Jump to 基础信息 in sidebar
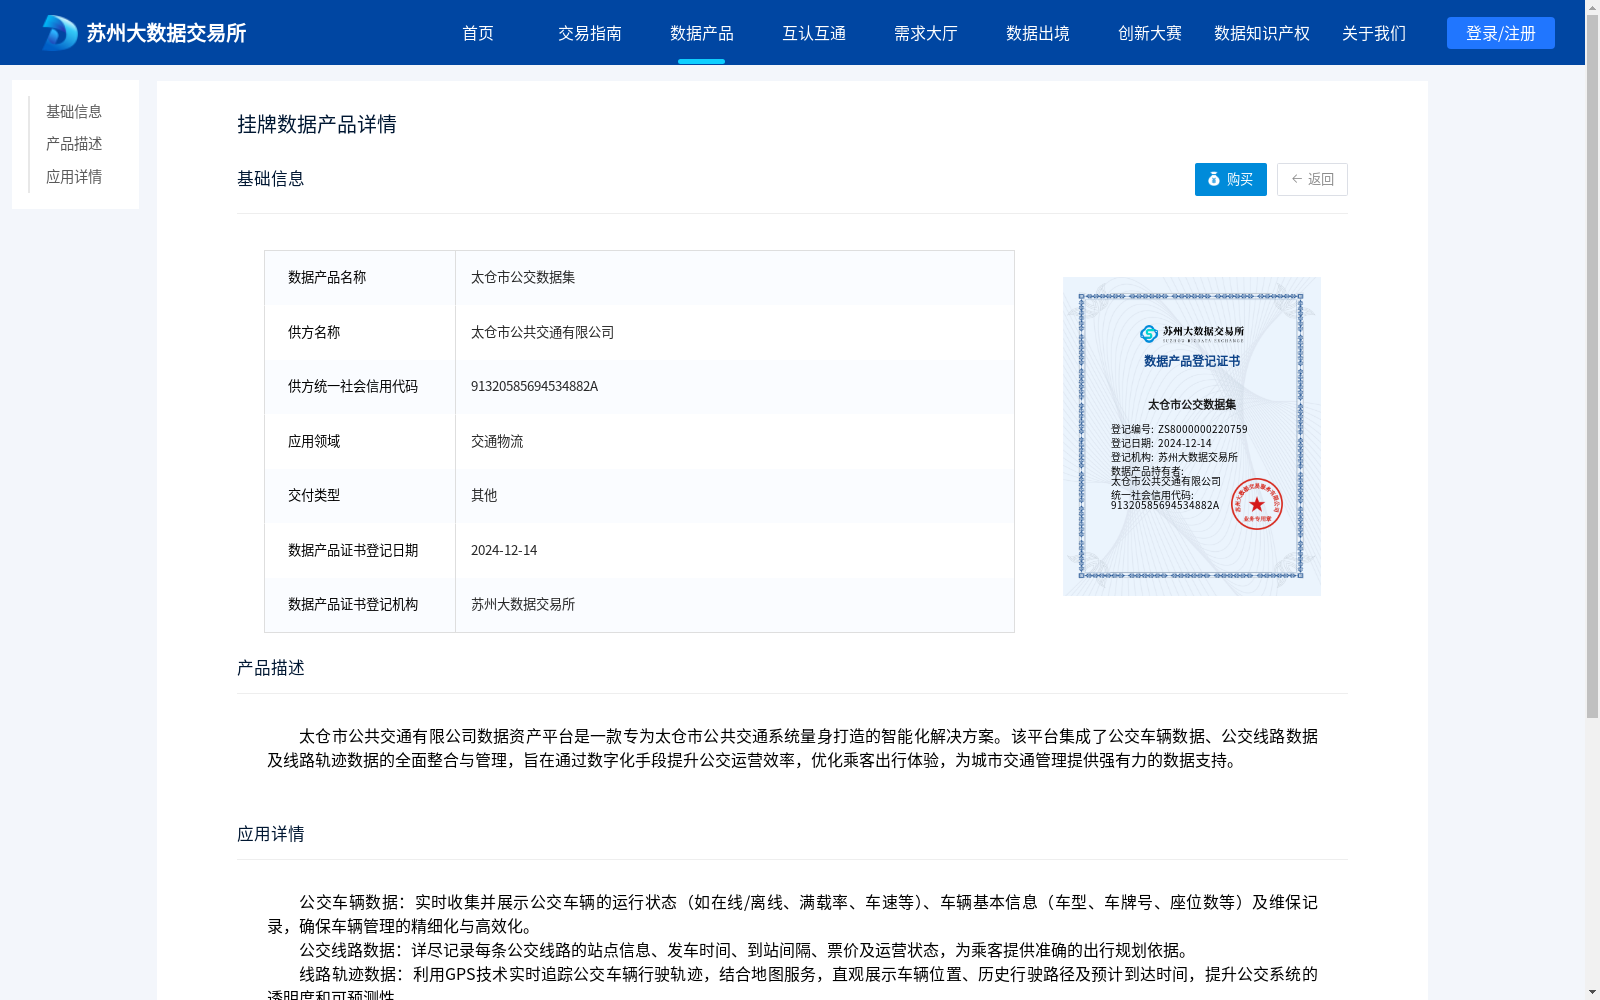 pos(74,111)
